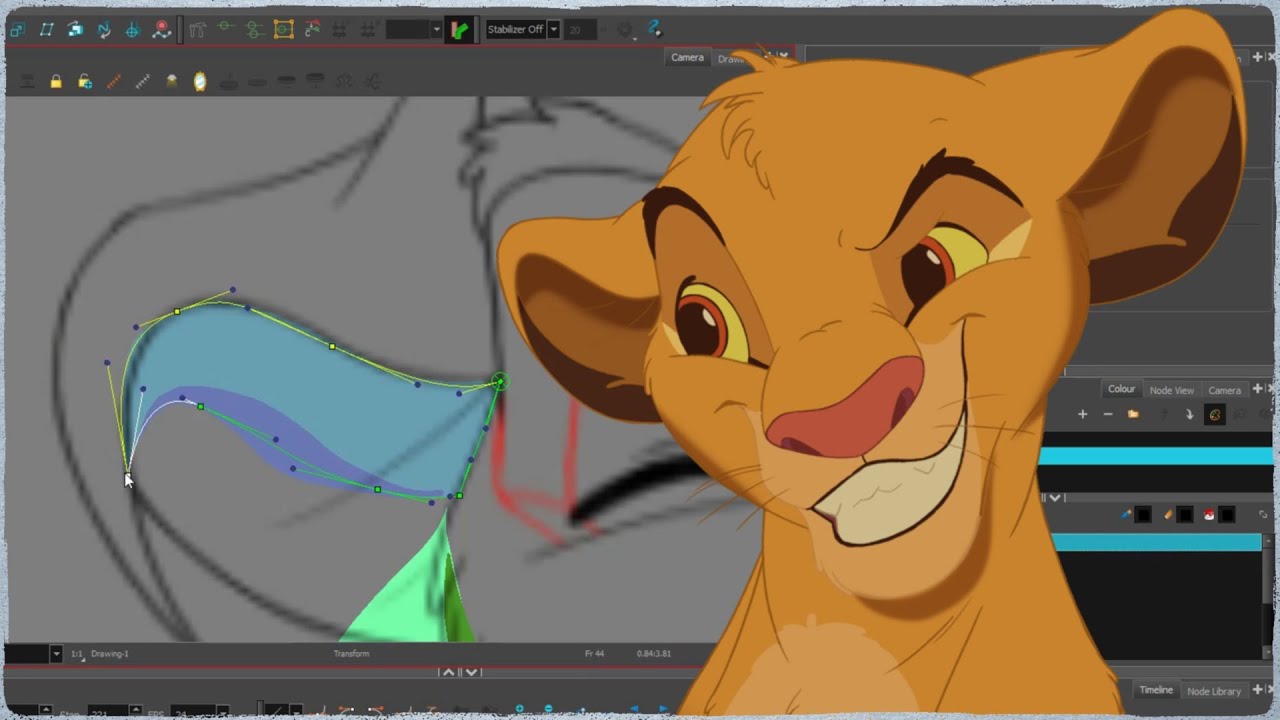
Task: Click the green arrow icon beside Stabilizer dropdown
Action: (459, 30)
